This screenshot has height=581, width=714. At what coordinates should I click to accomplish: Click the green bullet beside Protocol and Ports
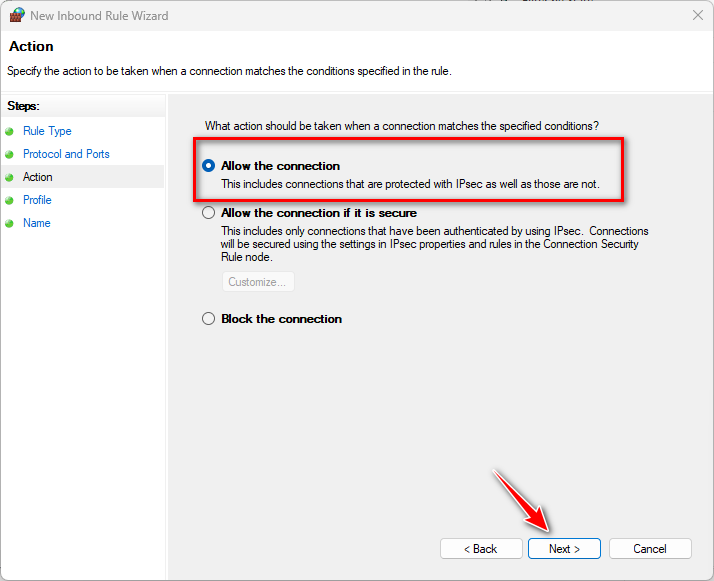(10, 154)
